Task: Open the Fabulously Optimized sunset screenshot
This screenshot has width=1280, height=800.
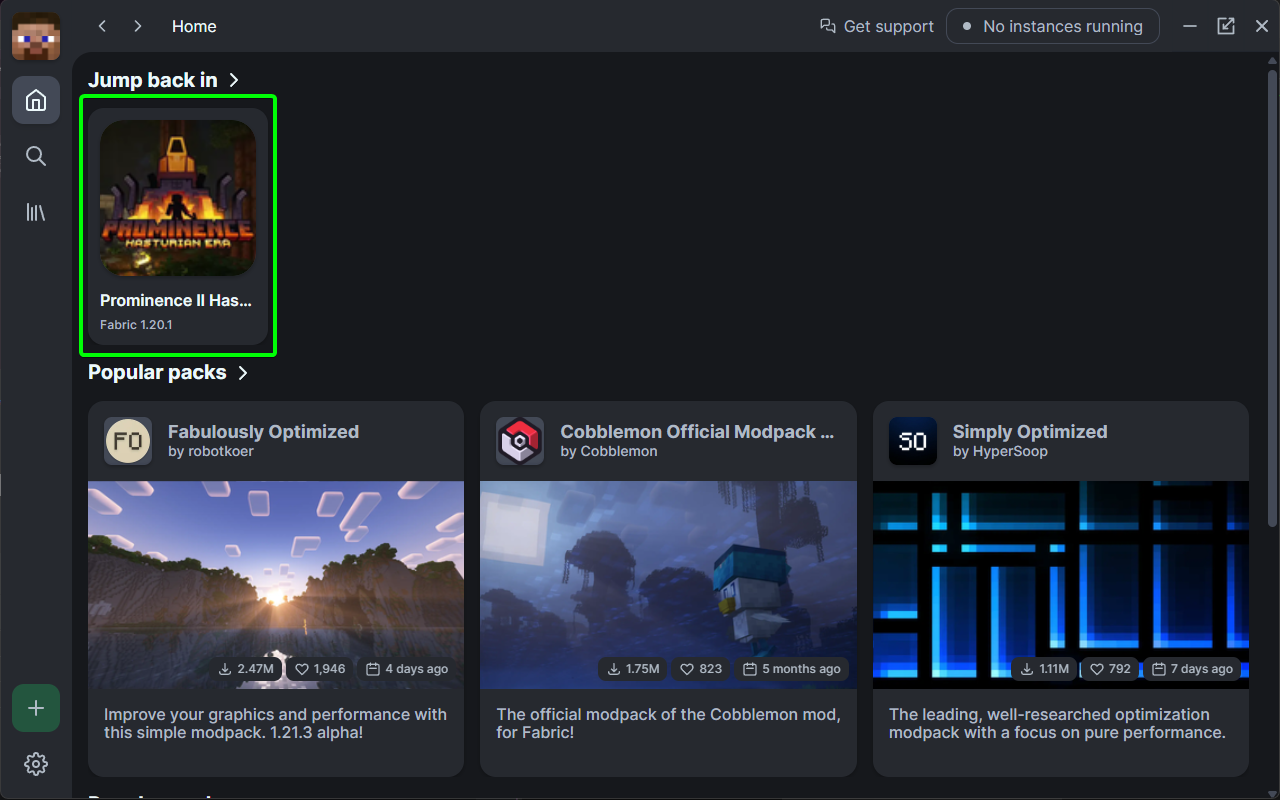Action: click(x=276, y=585)
